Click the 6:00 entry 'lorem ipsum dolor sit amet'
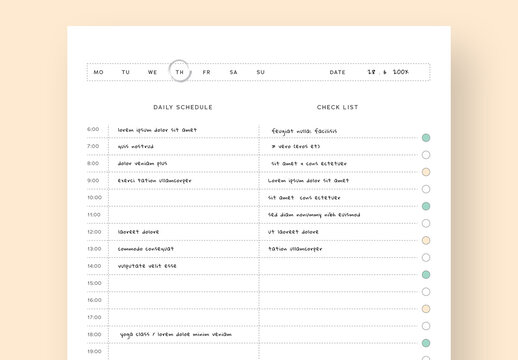518x360 pixels. (157, 130)
